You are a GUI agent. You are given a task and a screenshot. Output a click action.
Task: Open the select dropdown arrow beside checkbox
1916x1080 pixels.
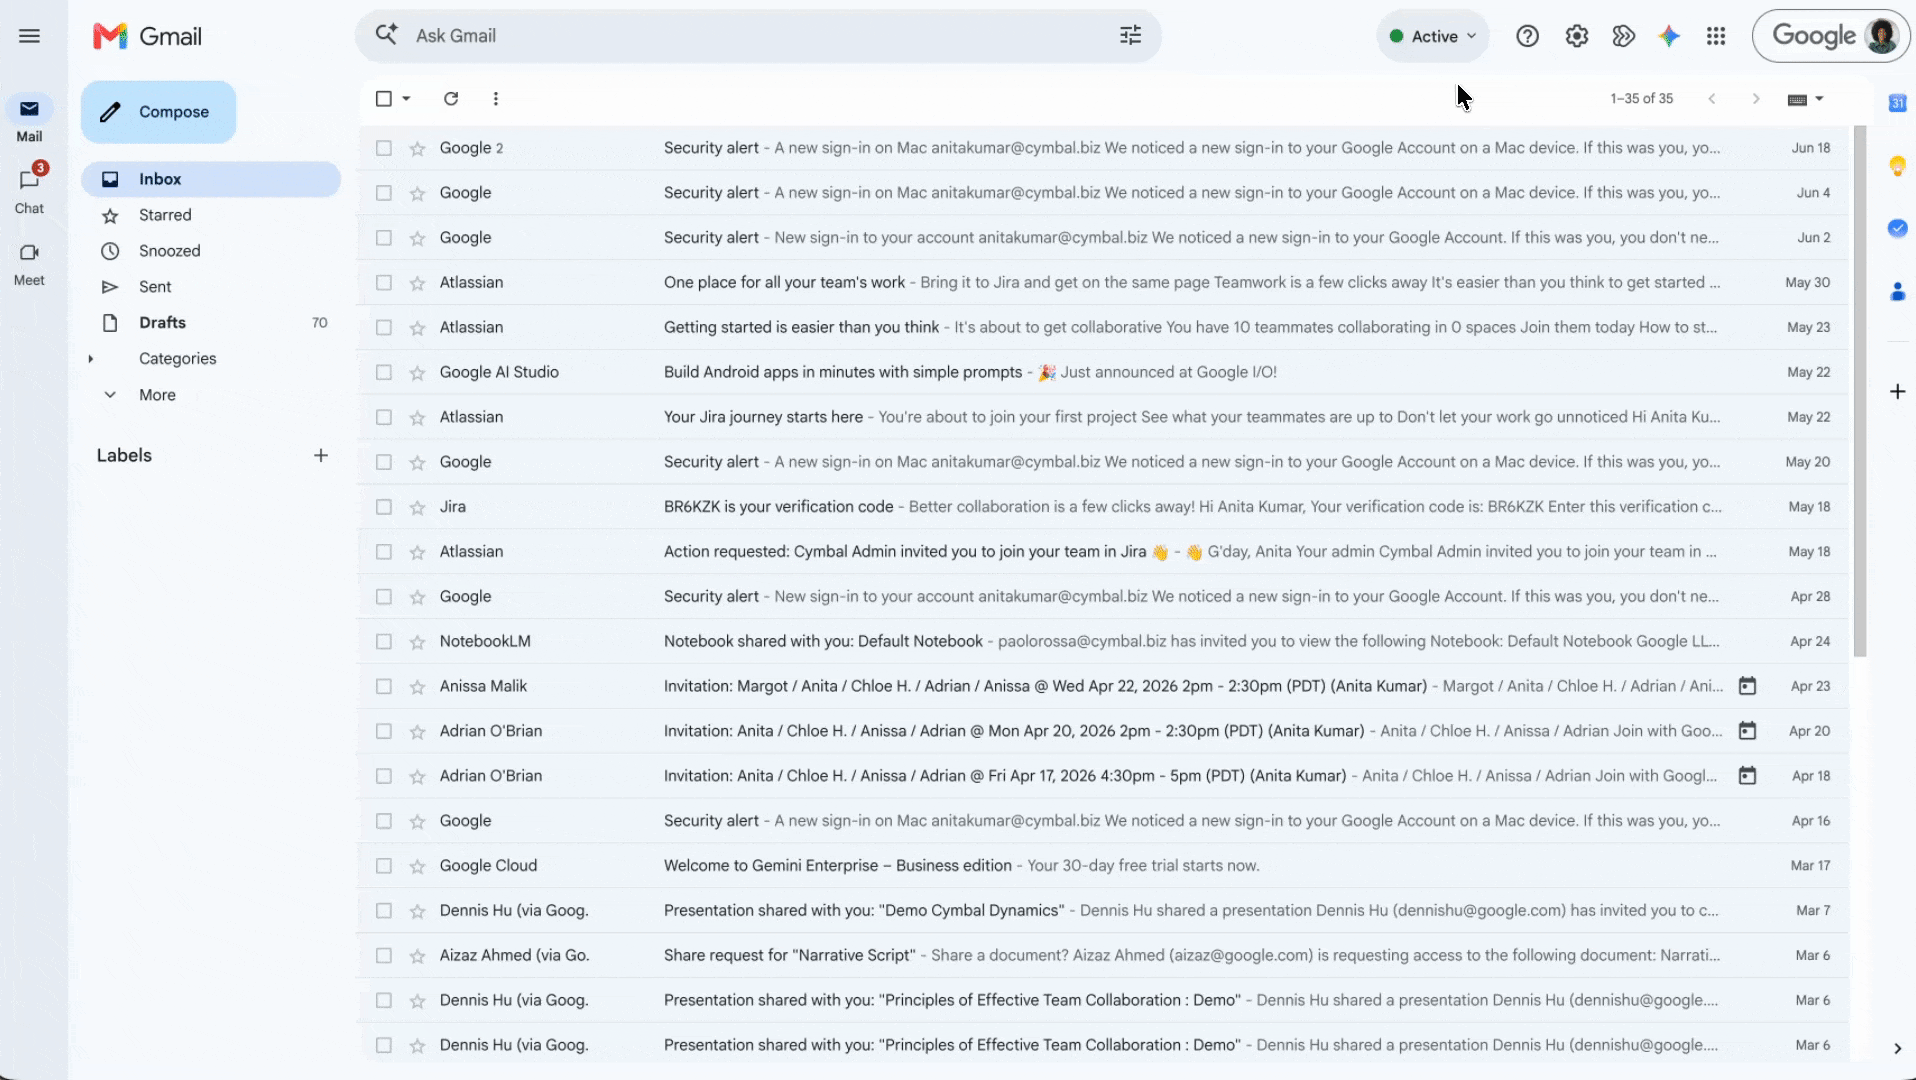pos(406,98)
